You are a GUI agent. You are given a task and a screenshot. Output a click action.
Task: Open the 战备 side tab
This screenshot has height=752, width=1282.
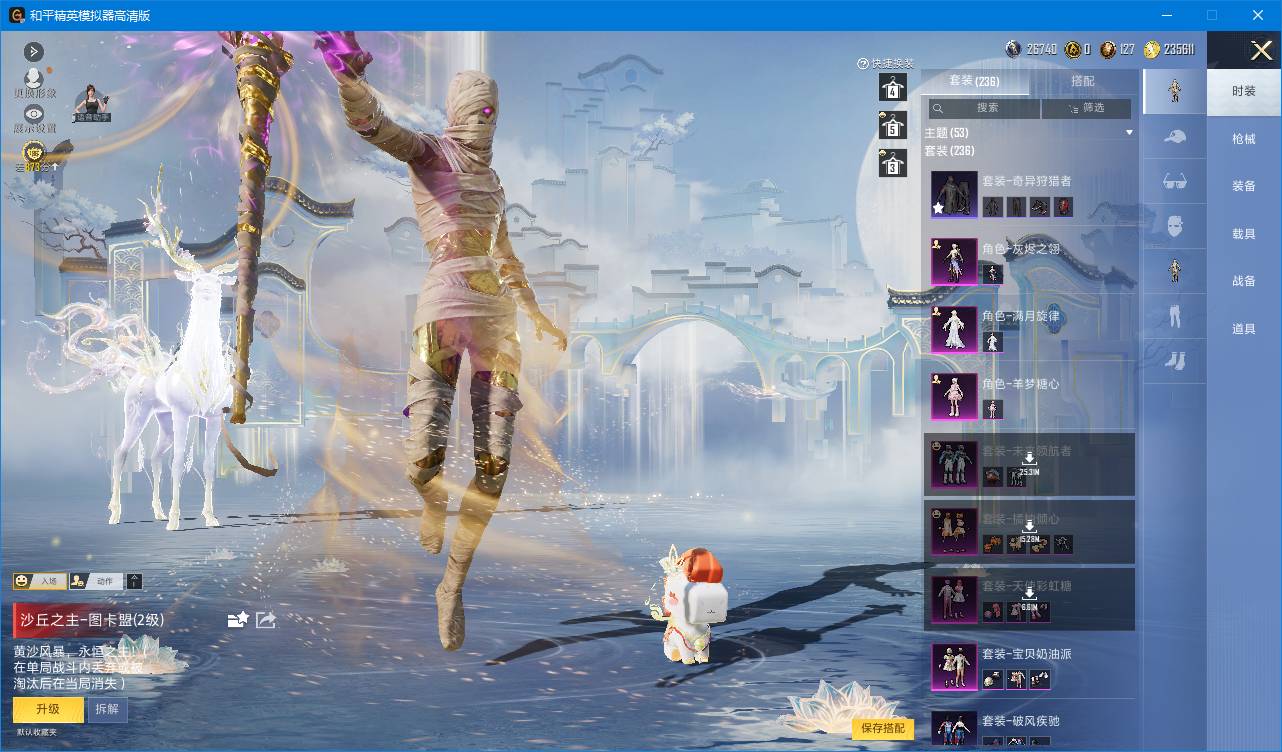(x=1244, y=281)
